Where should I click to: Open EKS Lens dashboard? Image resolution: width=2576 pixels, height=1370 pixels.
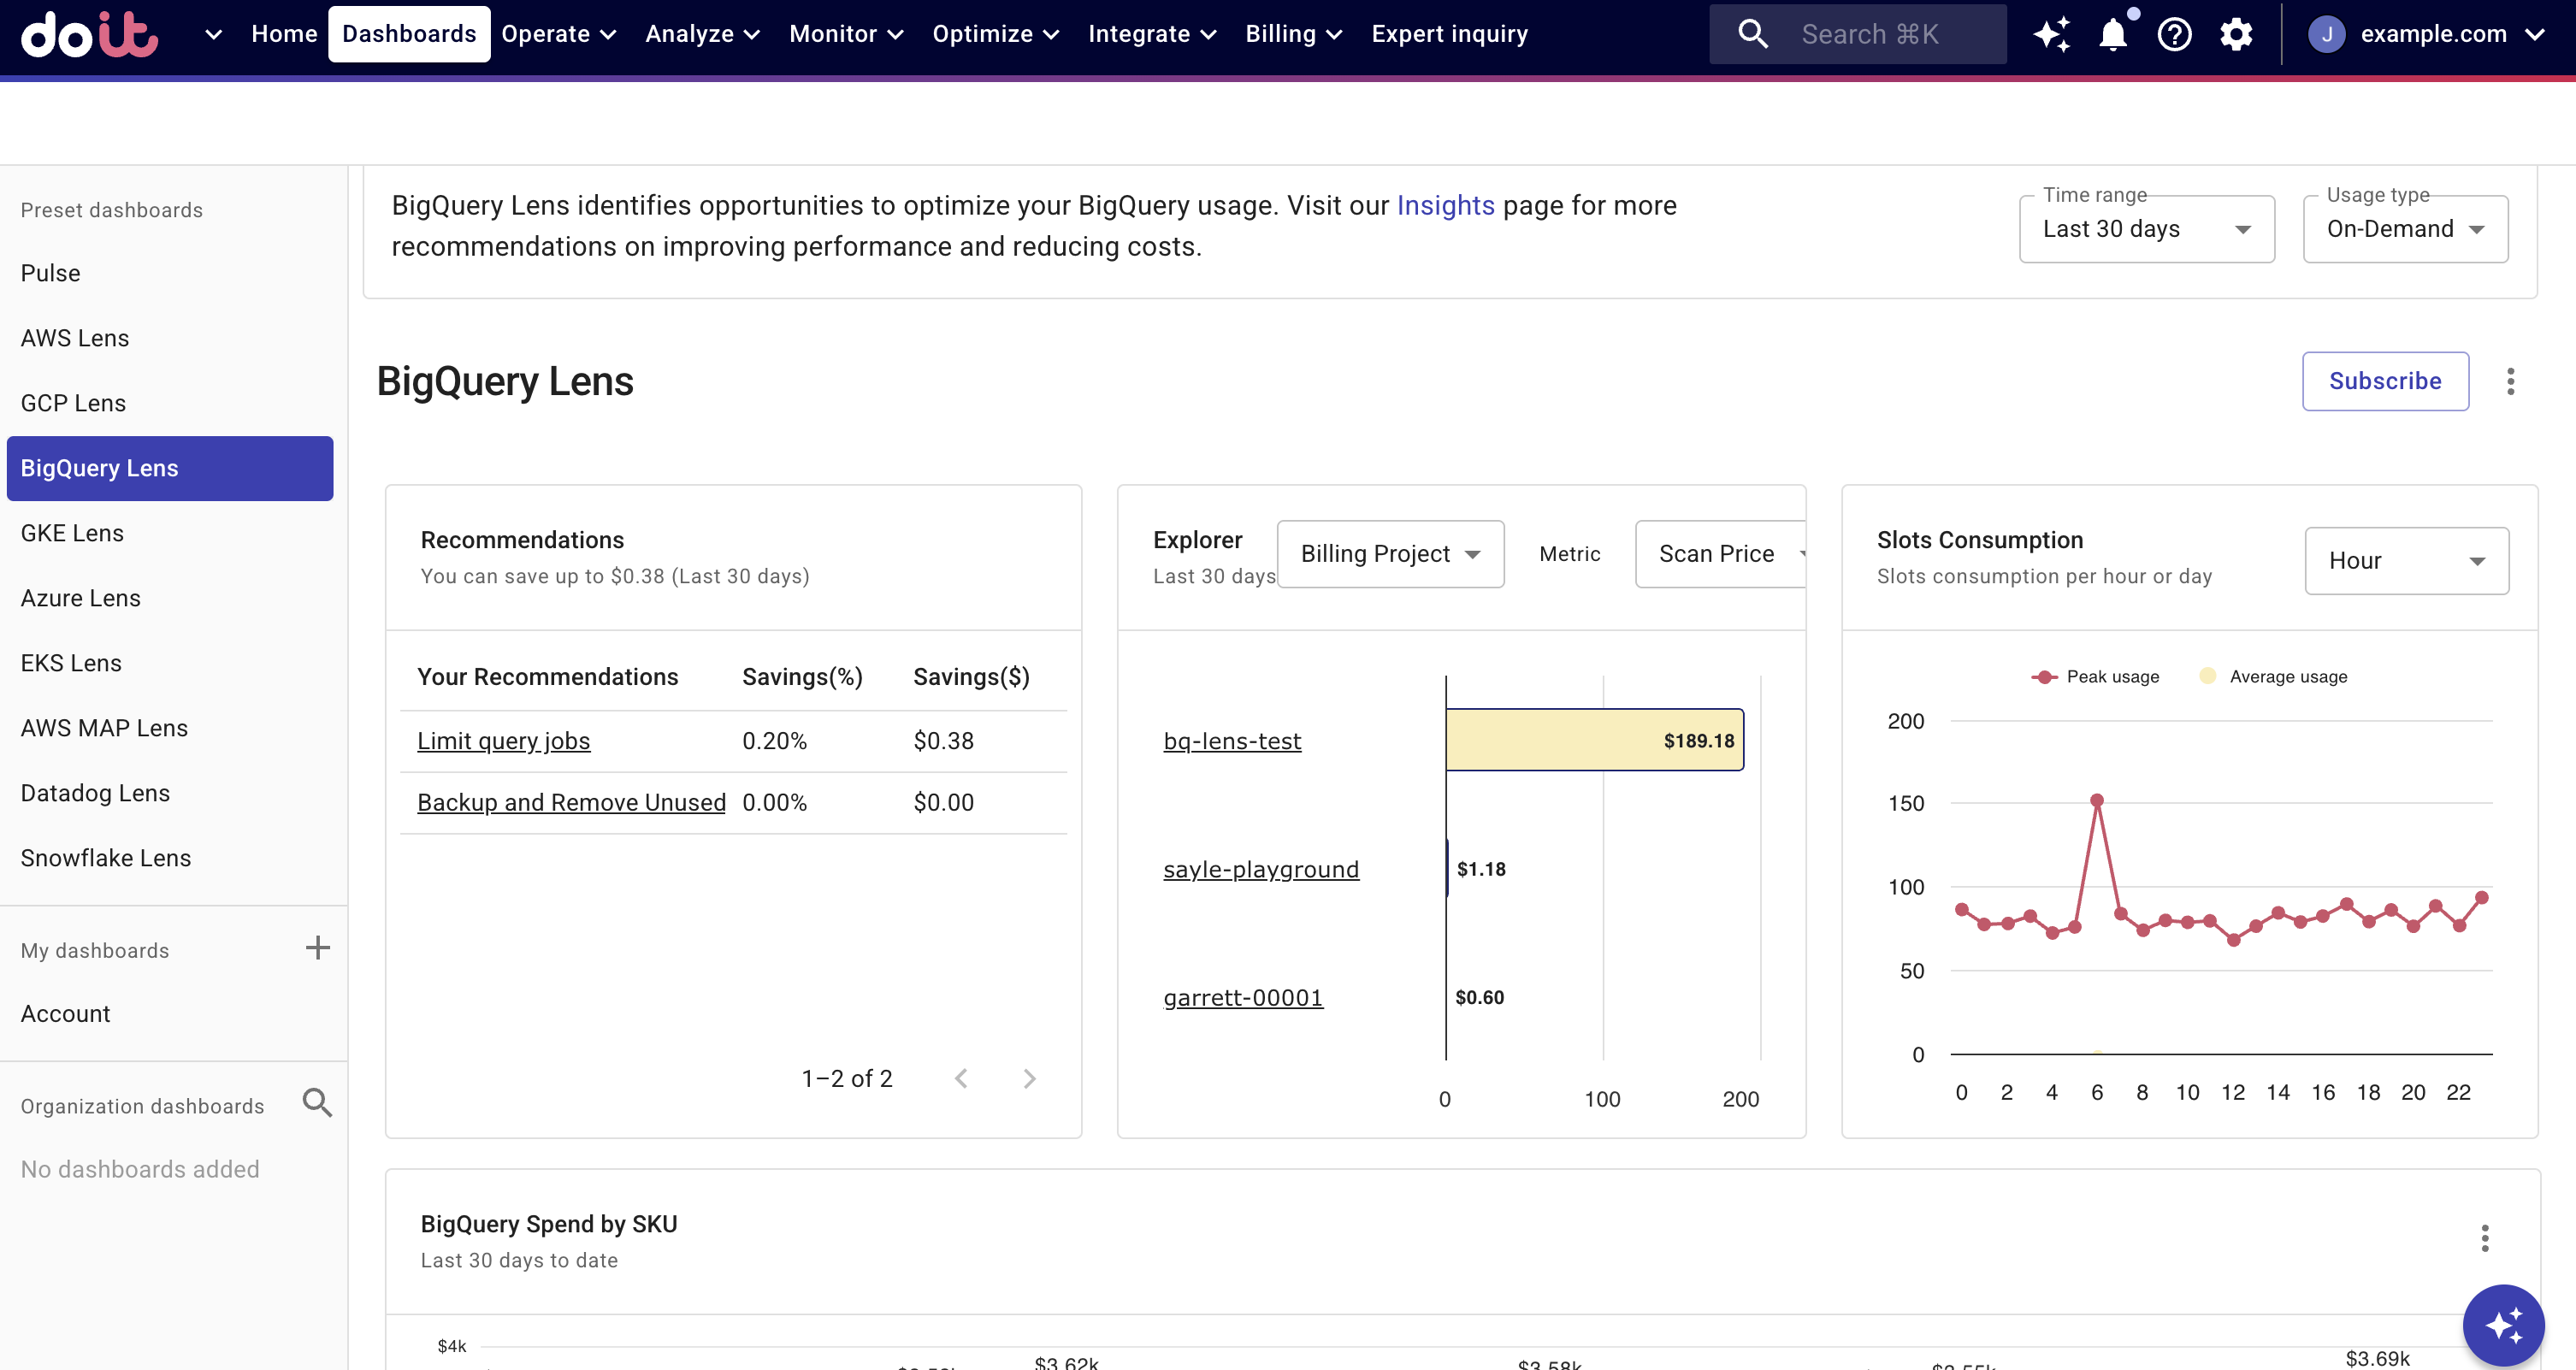coord(170,663)
